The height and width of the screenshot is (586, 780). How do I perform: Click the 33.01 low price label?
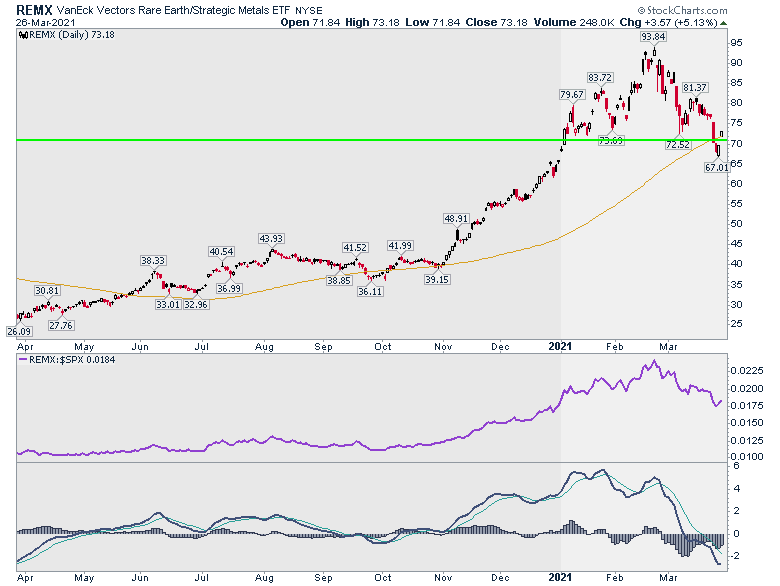tap(168, 304)
